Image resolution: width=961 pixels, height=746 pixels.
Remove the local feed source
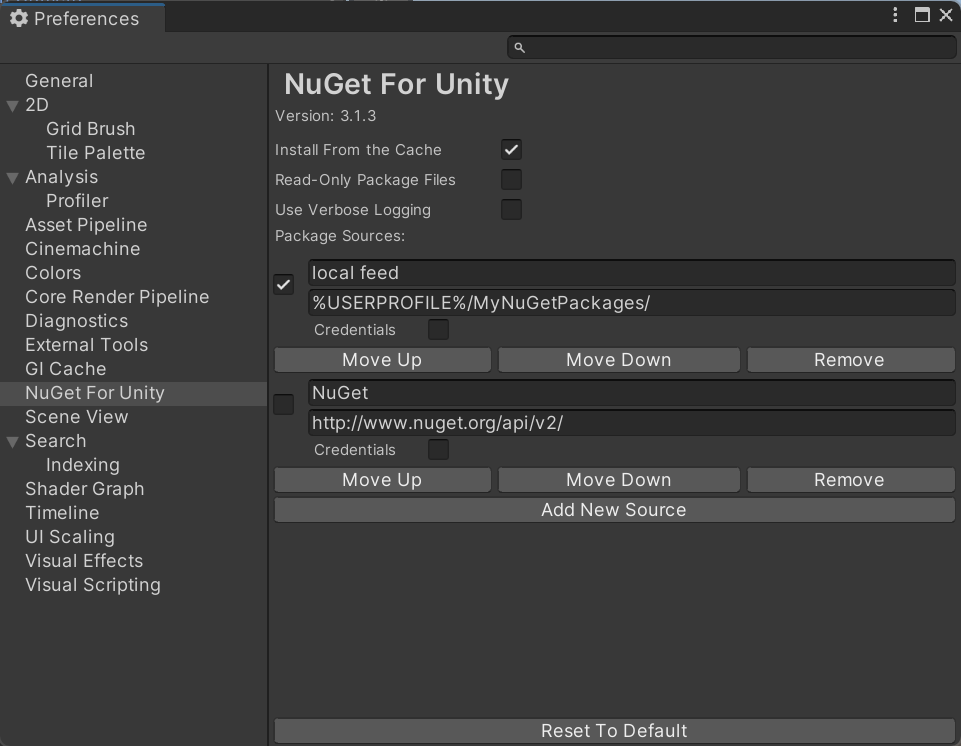[x=849, y=359]
